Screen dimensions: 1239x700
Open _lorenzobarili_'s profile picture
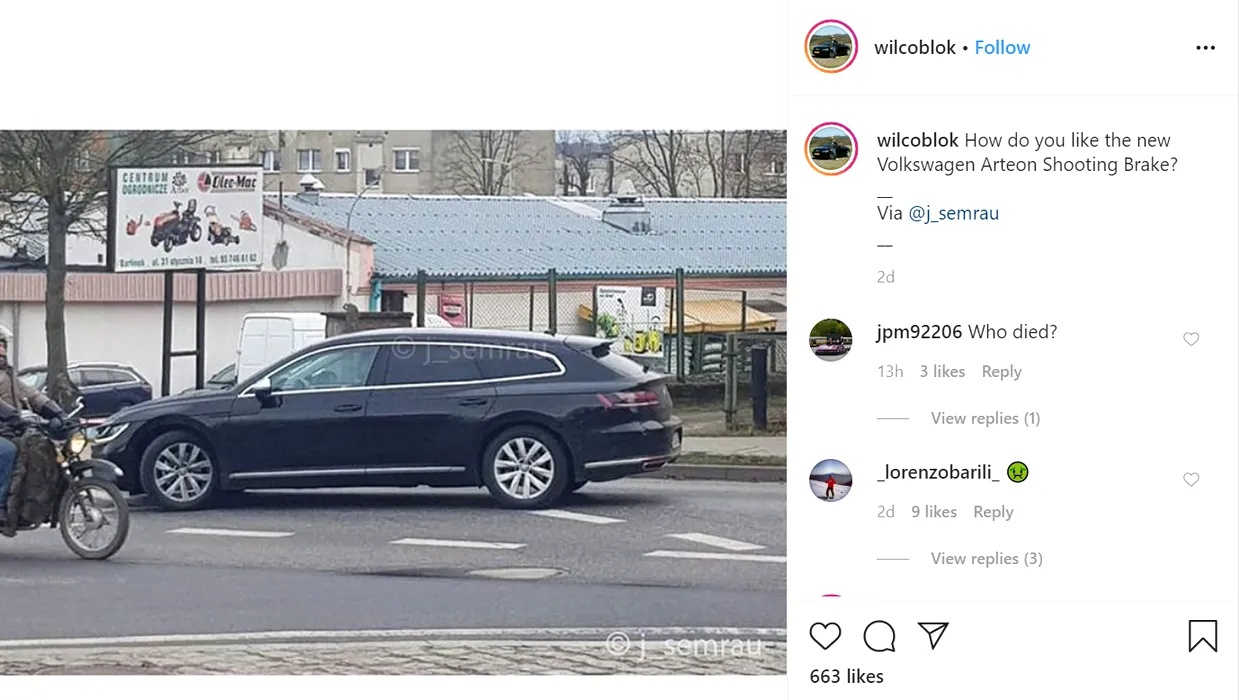pos(831,480)
